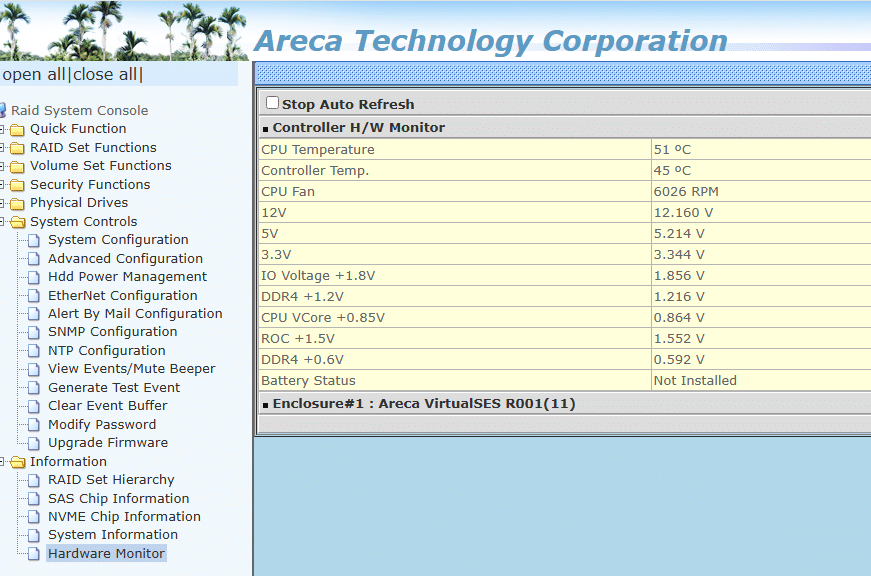Screen dimensions: 871x576
Task: Expand the Volume Set Functions tree node
Action: pyautogui.click(x=3, y=166)
